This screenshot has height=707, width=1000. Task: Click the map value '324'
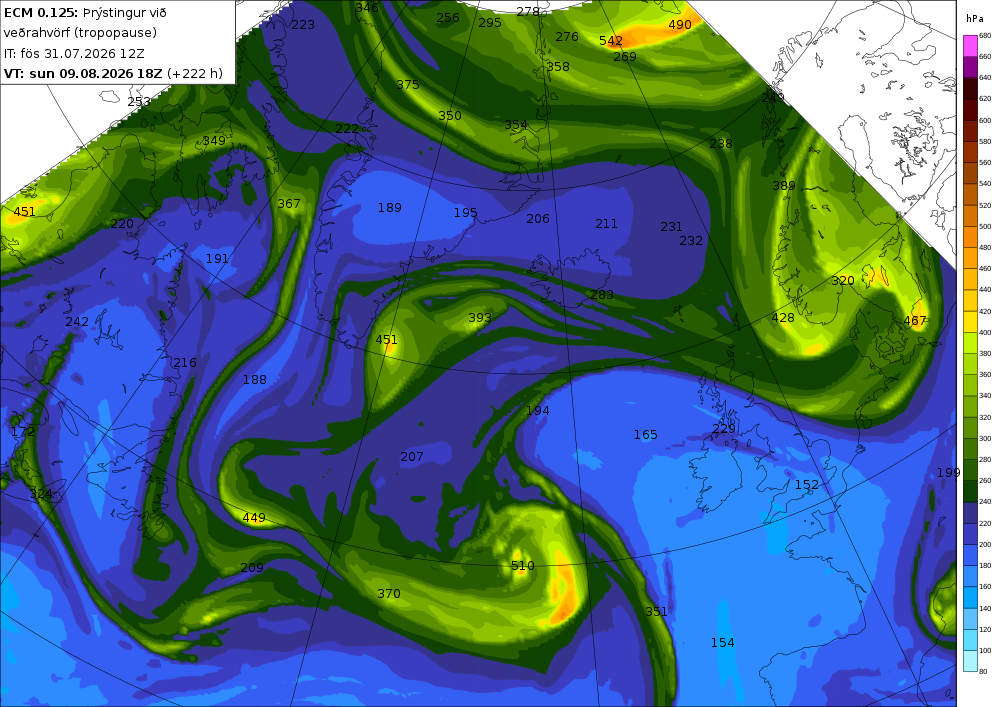(x=41, y=493)
